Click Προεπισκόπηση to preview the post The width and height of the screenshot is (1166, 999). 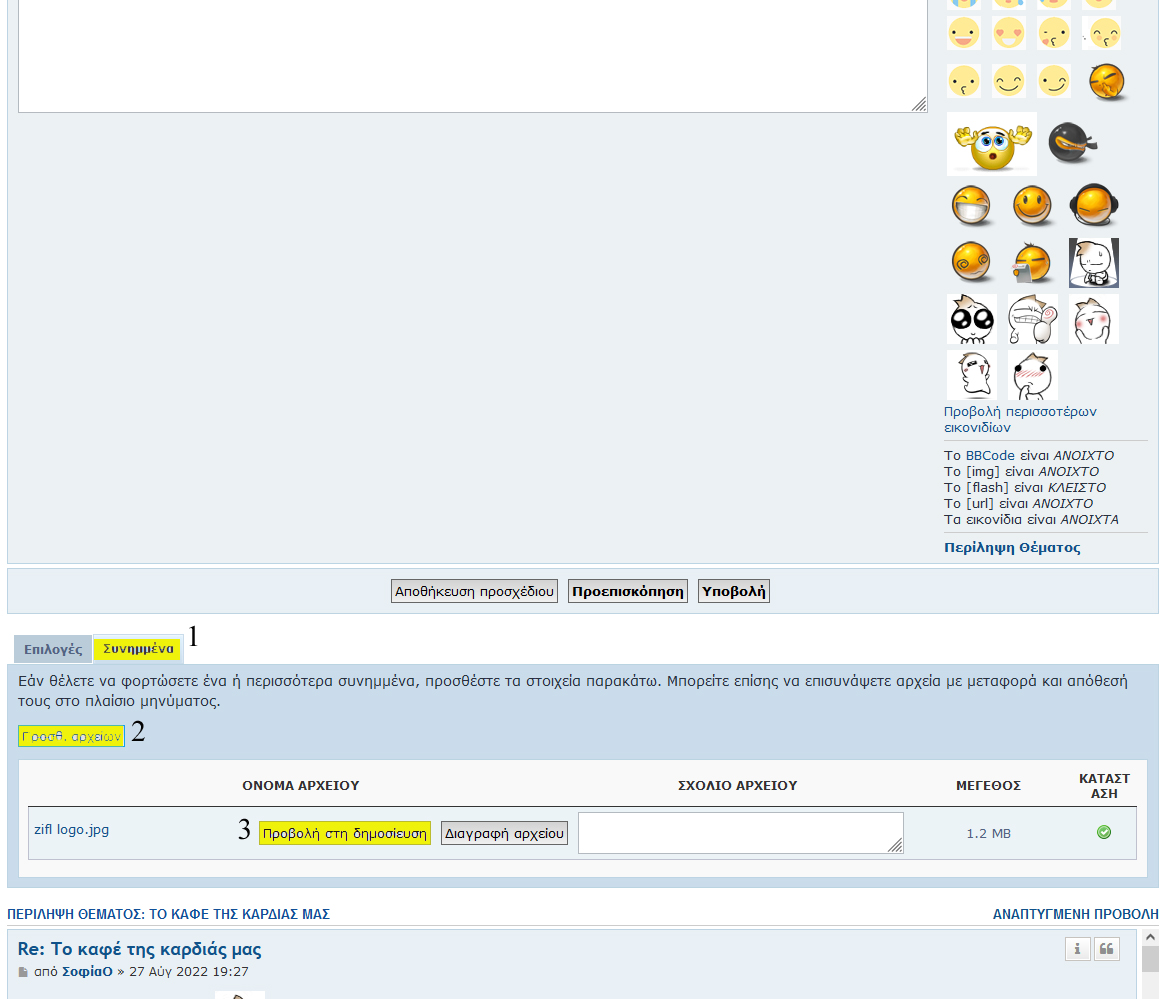pyautogui.click(x=628, y=591)
